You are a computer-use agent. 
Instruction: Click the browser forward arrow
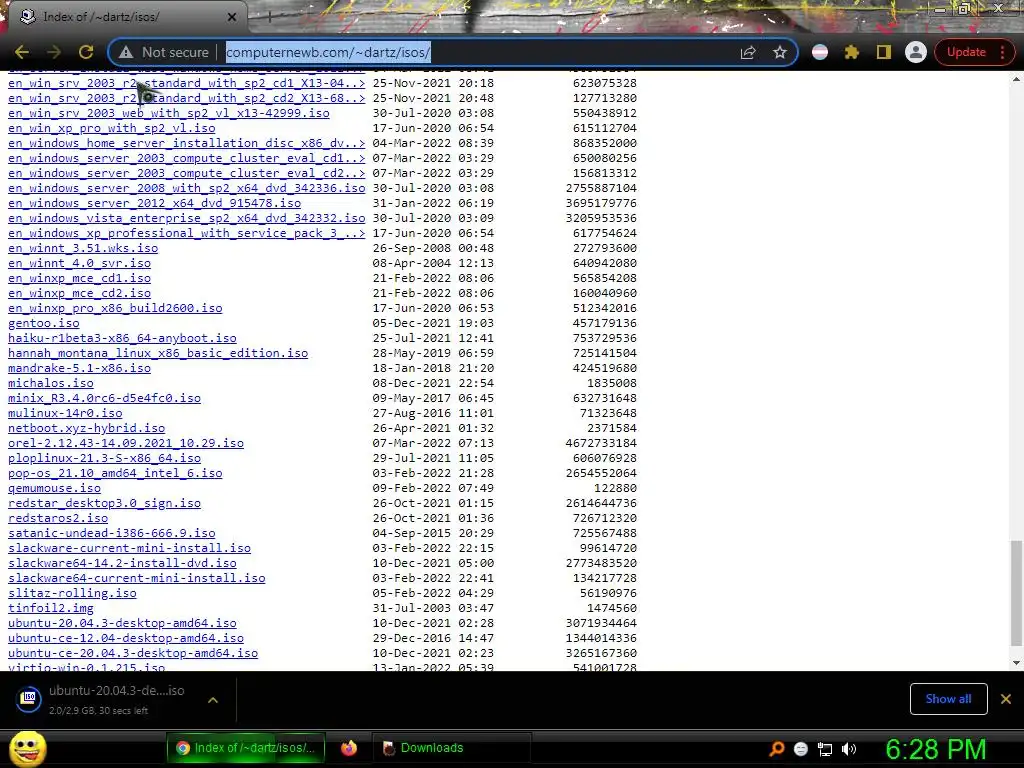click(54, 52)
